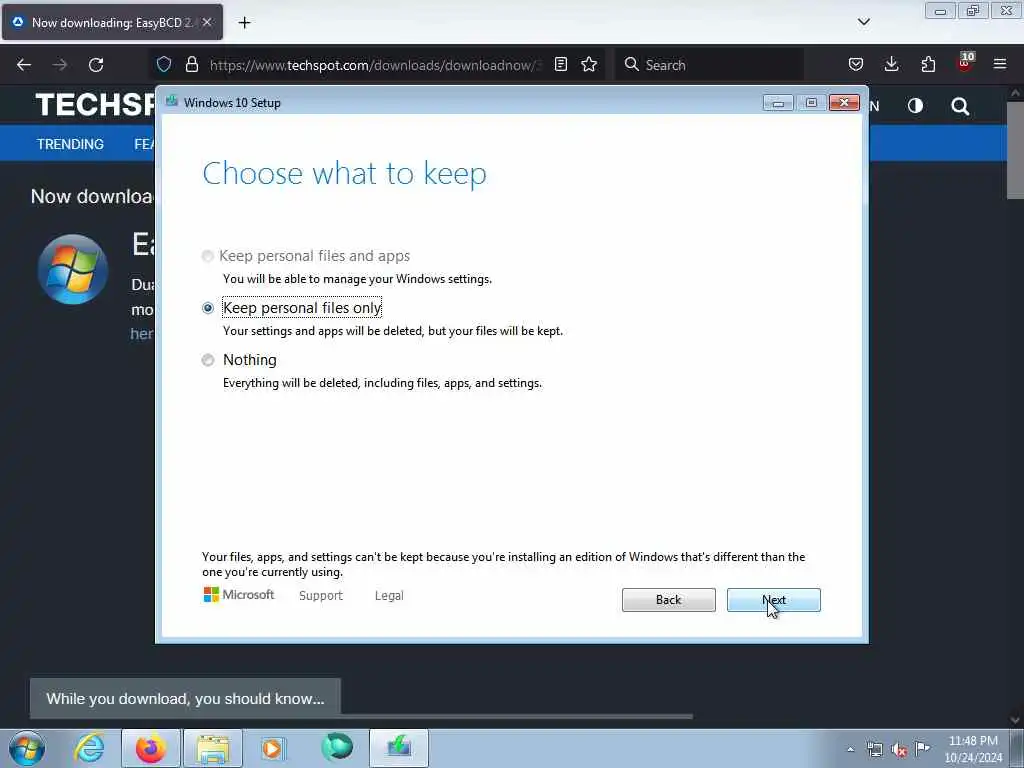
Task: Open the Support link in setup
Action: click(321, 596)
